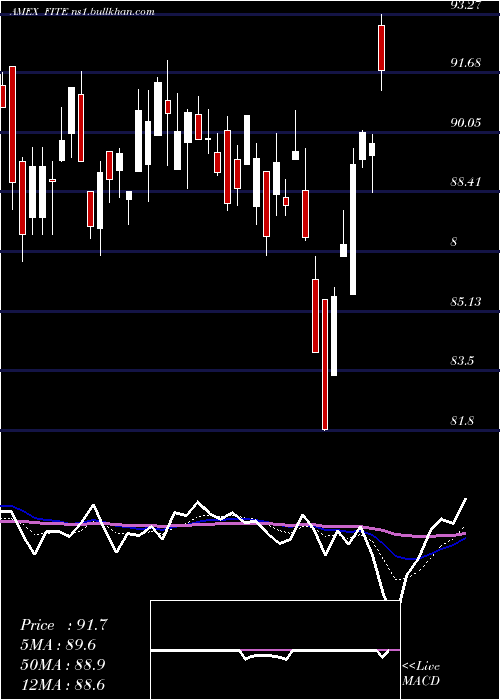Screen dimensions: 500x700
Task: Select the 81.8 price axis label
Action: click(462, 421)
